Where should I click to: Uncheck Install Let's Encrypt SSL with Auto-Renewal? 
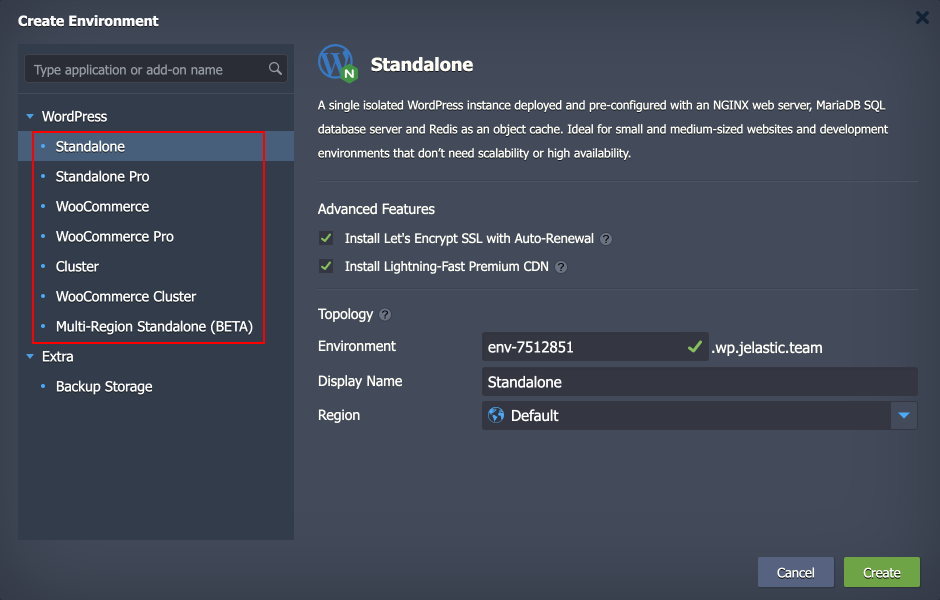click(x=324, y=238)
